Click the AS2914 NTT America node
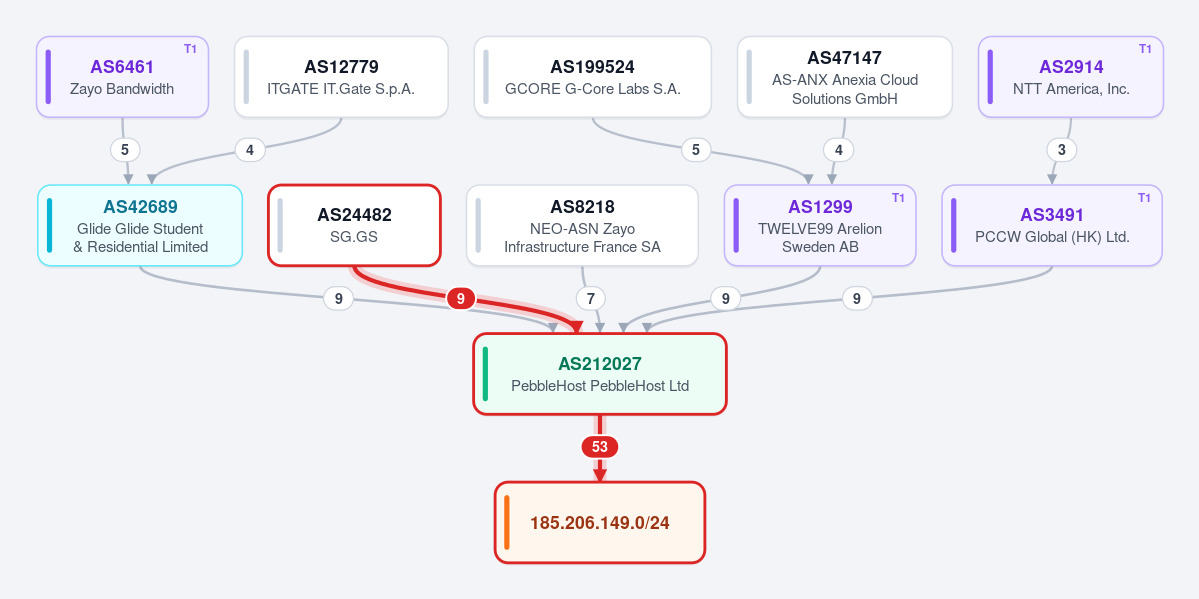 1071,77
